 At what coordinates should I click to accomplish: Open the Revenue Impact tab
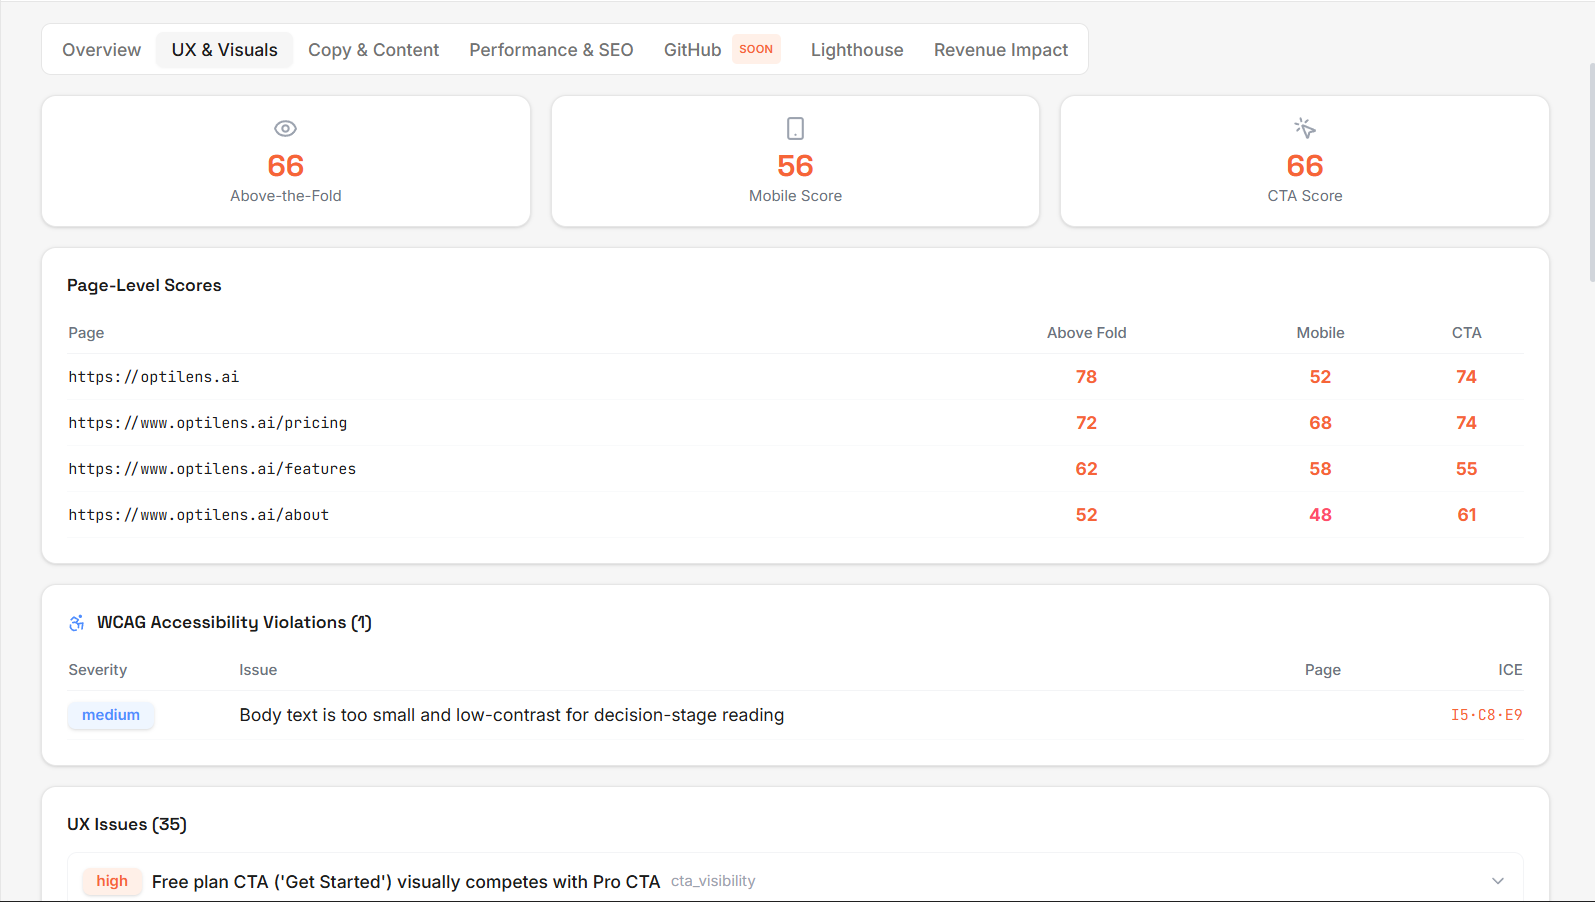(x=1000, y=50)
